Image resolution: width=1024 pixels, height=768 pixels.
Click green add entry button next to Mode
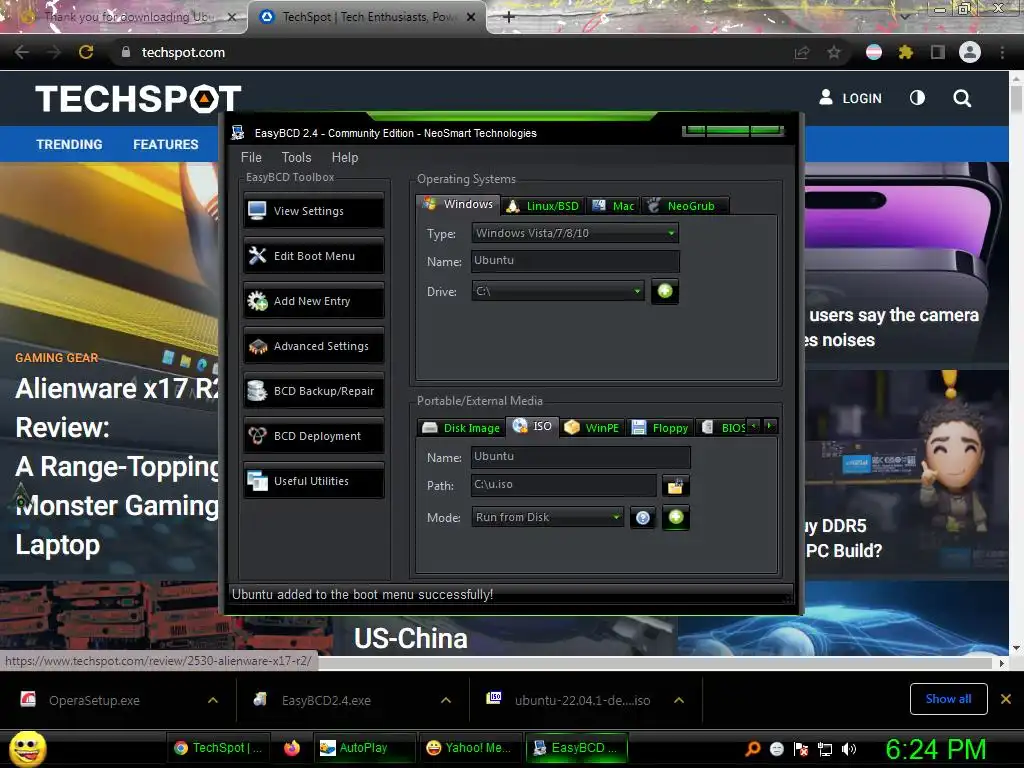pos(676,517)
